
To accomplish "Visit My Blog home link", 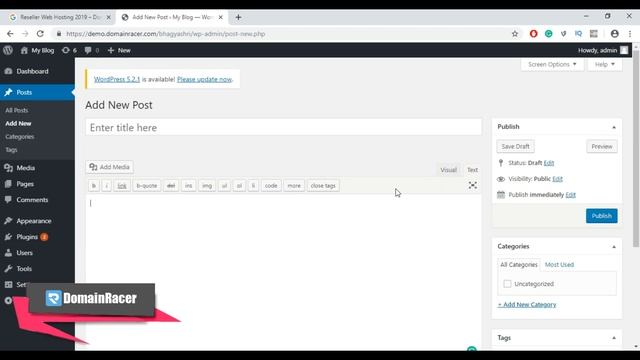I will 38,50.
